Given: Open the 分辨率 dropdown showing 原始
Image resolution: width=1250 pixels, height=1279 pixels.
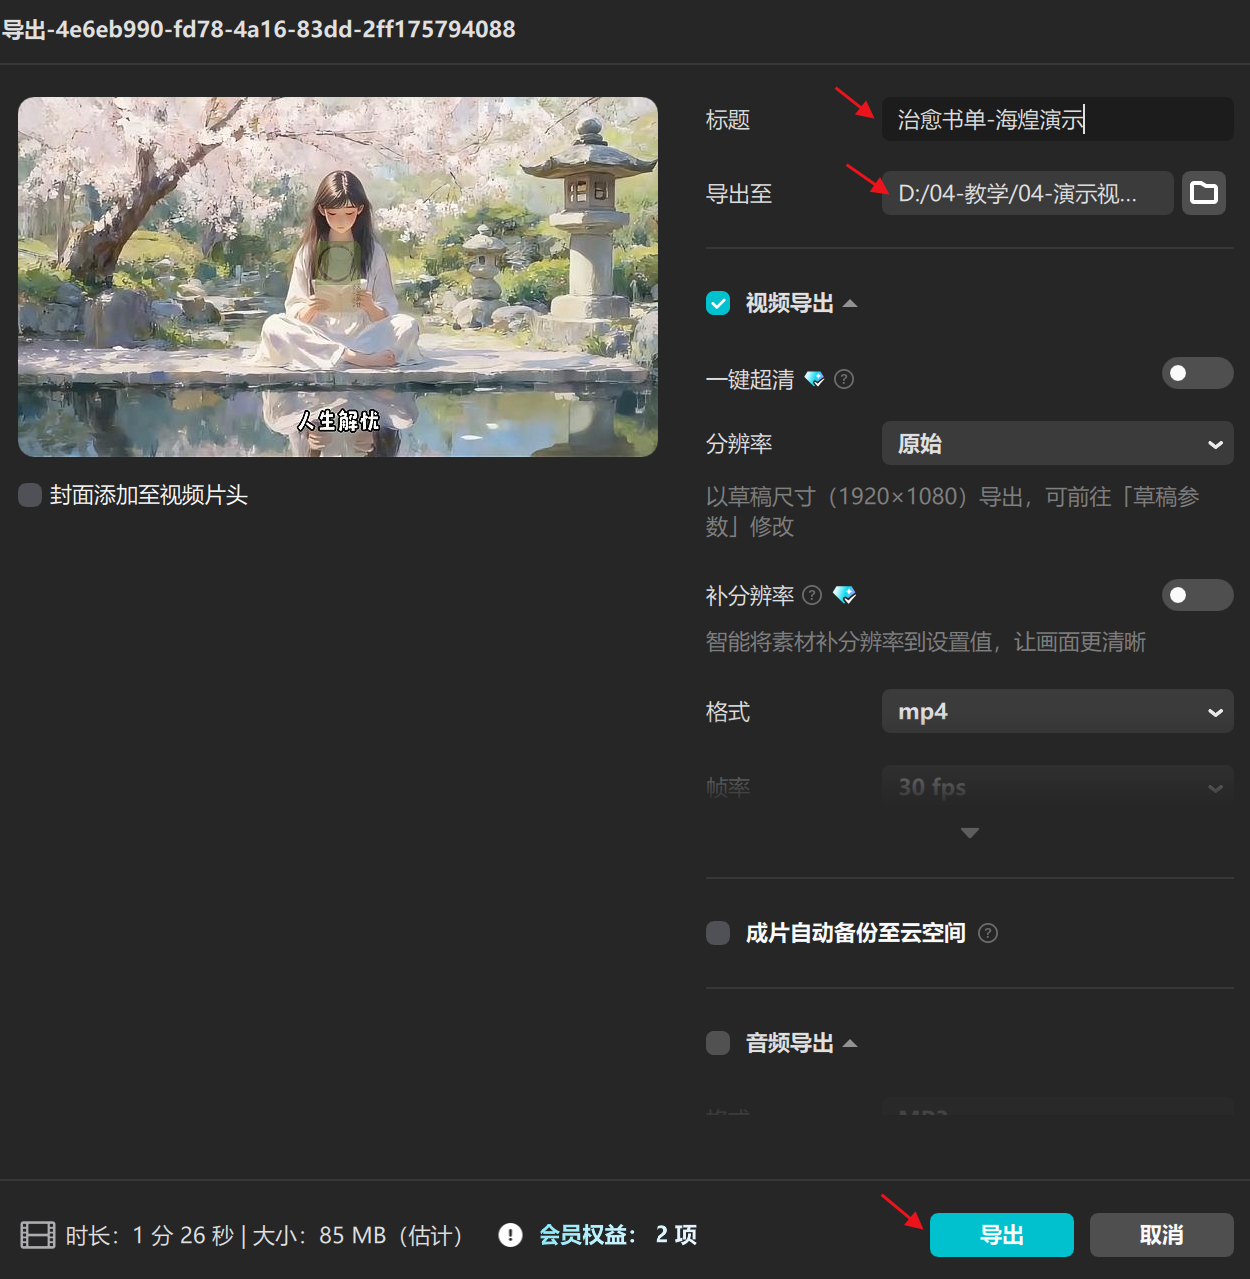Looking at the screenshot, I should (x=1057, y=443).
